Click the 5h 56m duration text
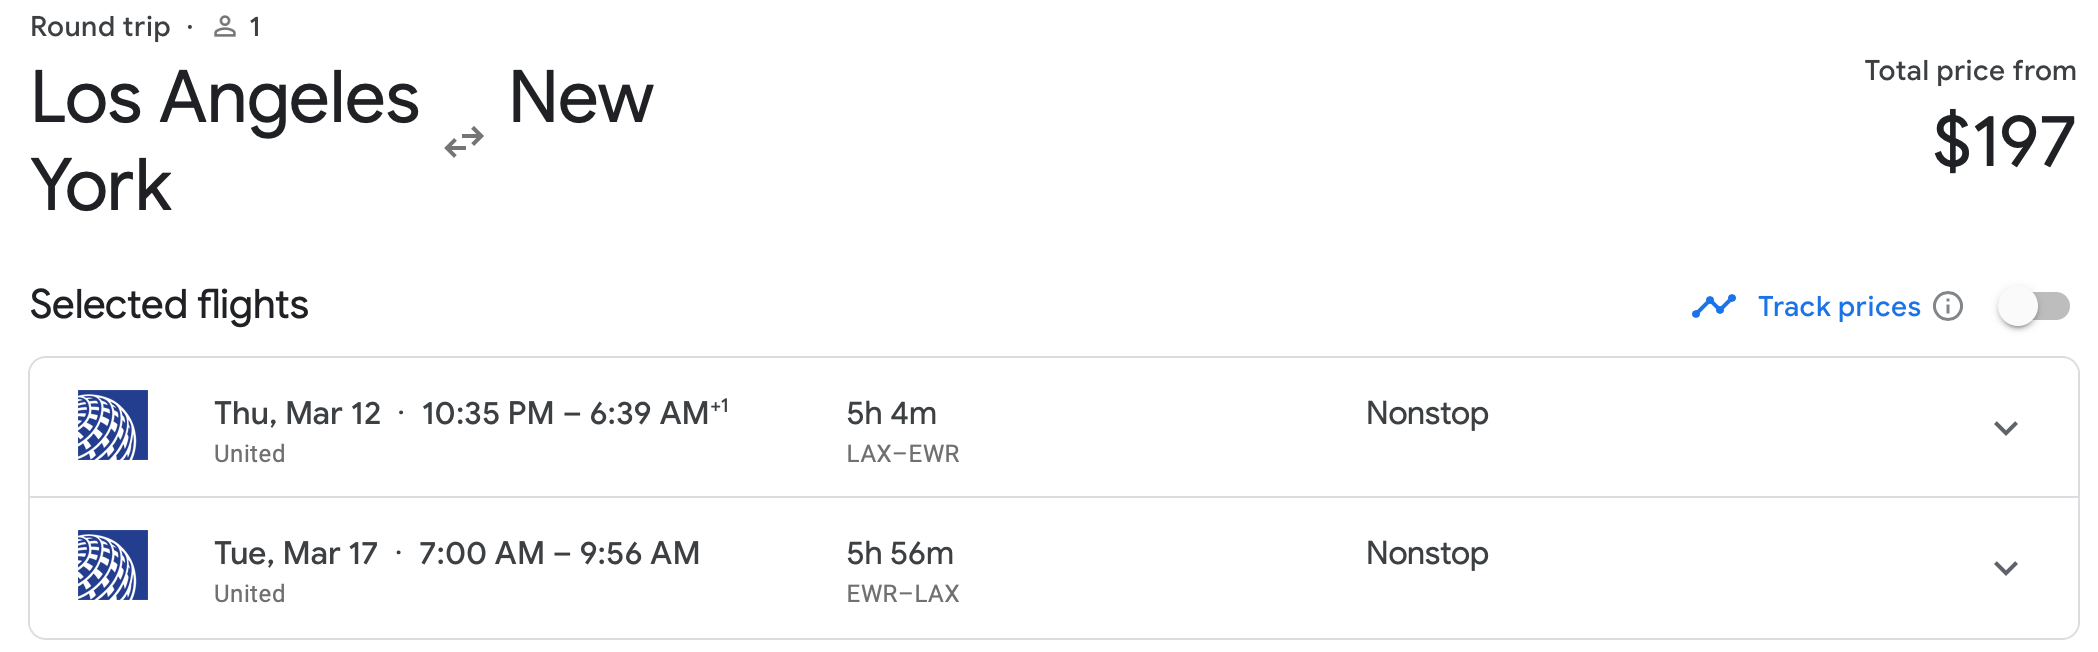The height and width of the screenshot is (652, 2098). (899, 553)
